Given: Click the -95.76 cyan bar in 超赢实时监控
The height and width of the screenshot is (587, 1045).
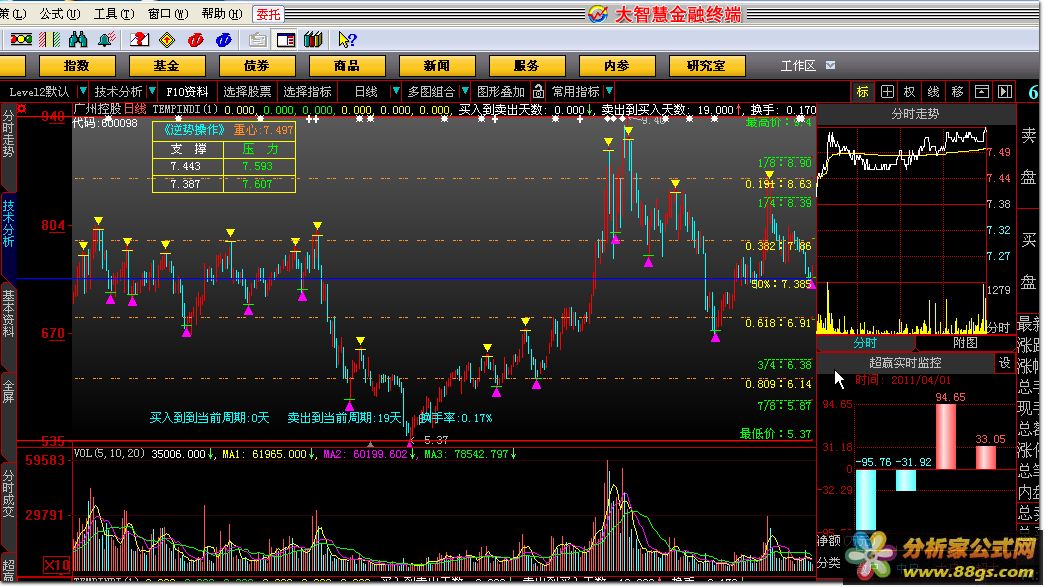Looking at the screenshot, I should (x=866, y=500).
